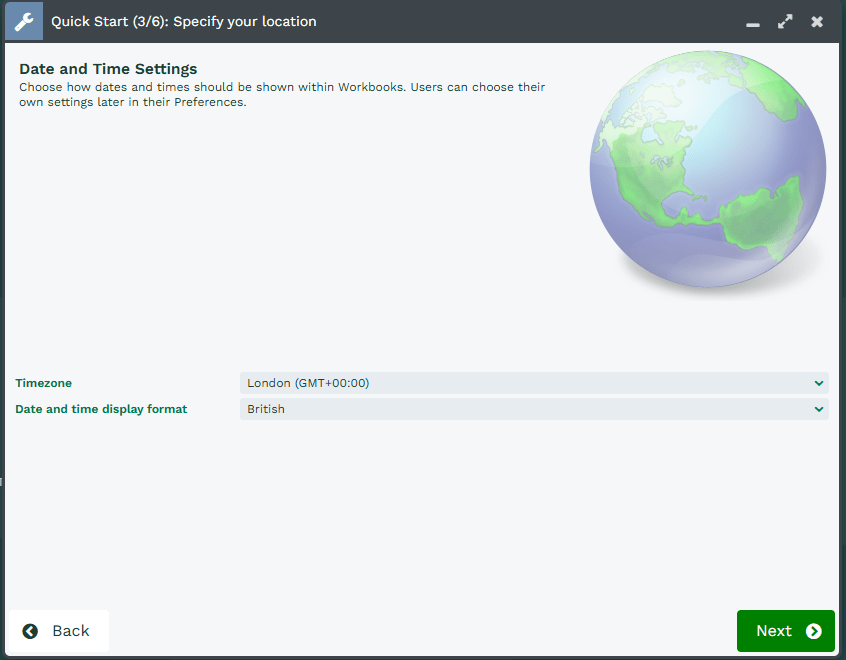Open the Timezone dropdown showing London
Viewport: 846px width, 660px height.
pos(534,383)
